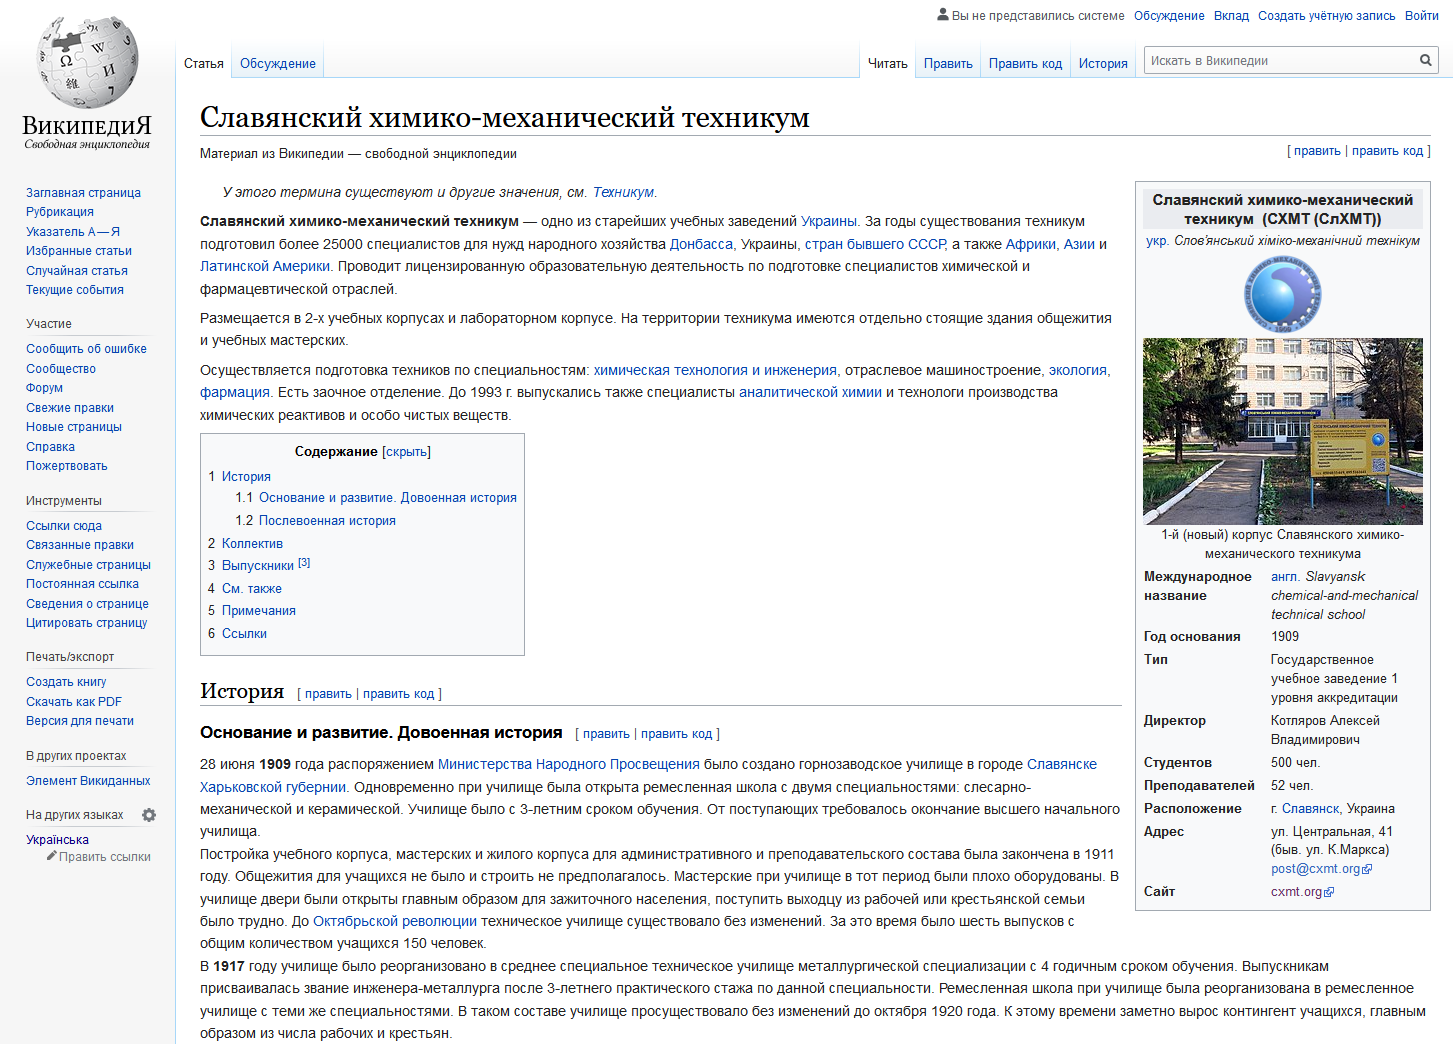Open Обсуждение link in personal toolbar
Image resolution: width=1453 pixels, height=1044 pixels.
point(1169,16)
